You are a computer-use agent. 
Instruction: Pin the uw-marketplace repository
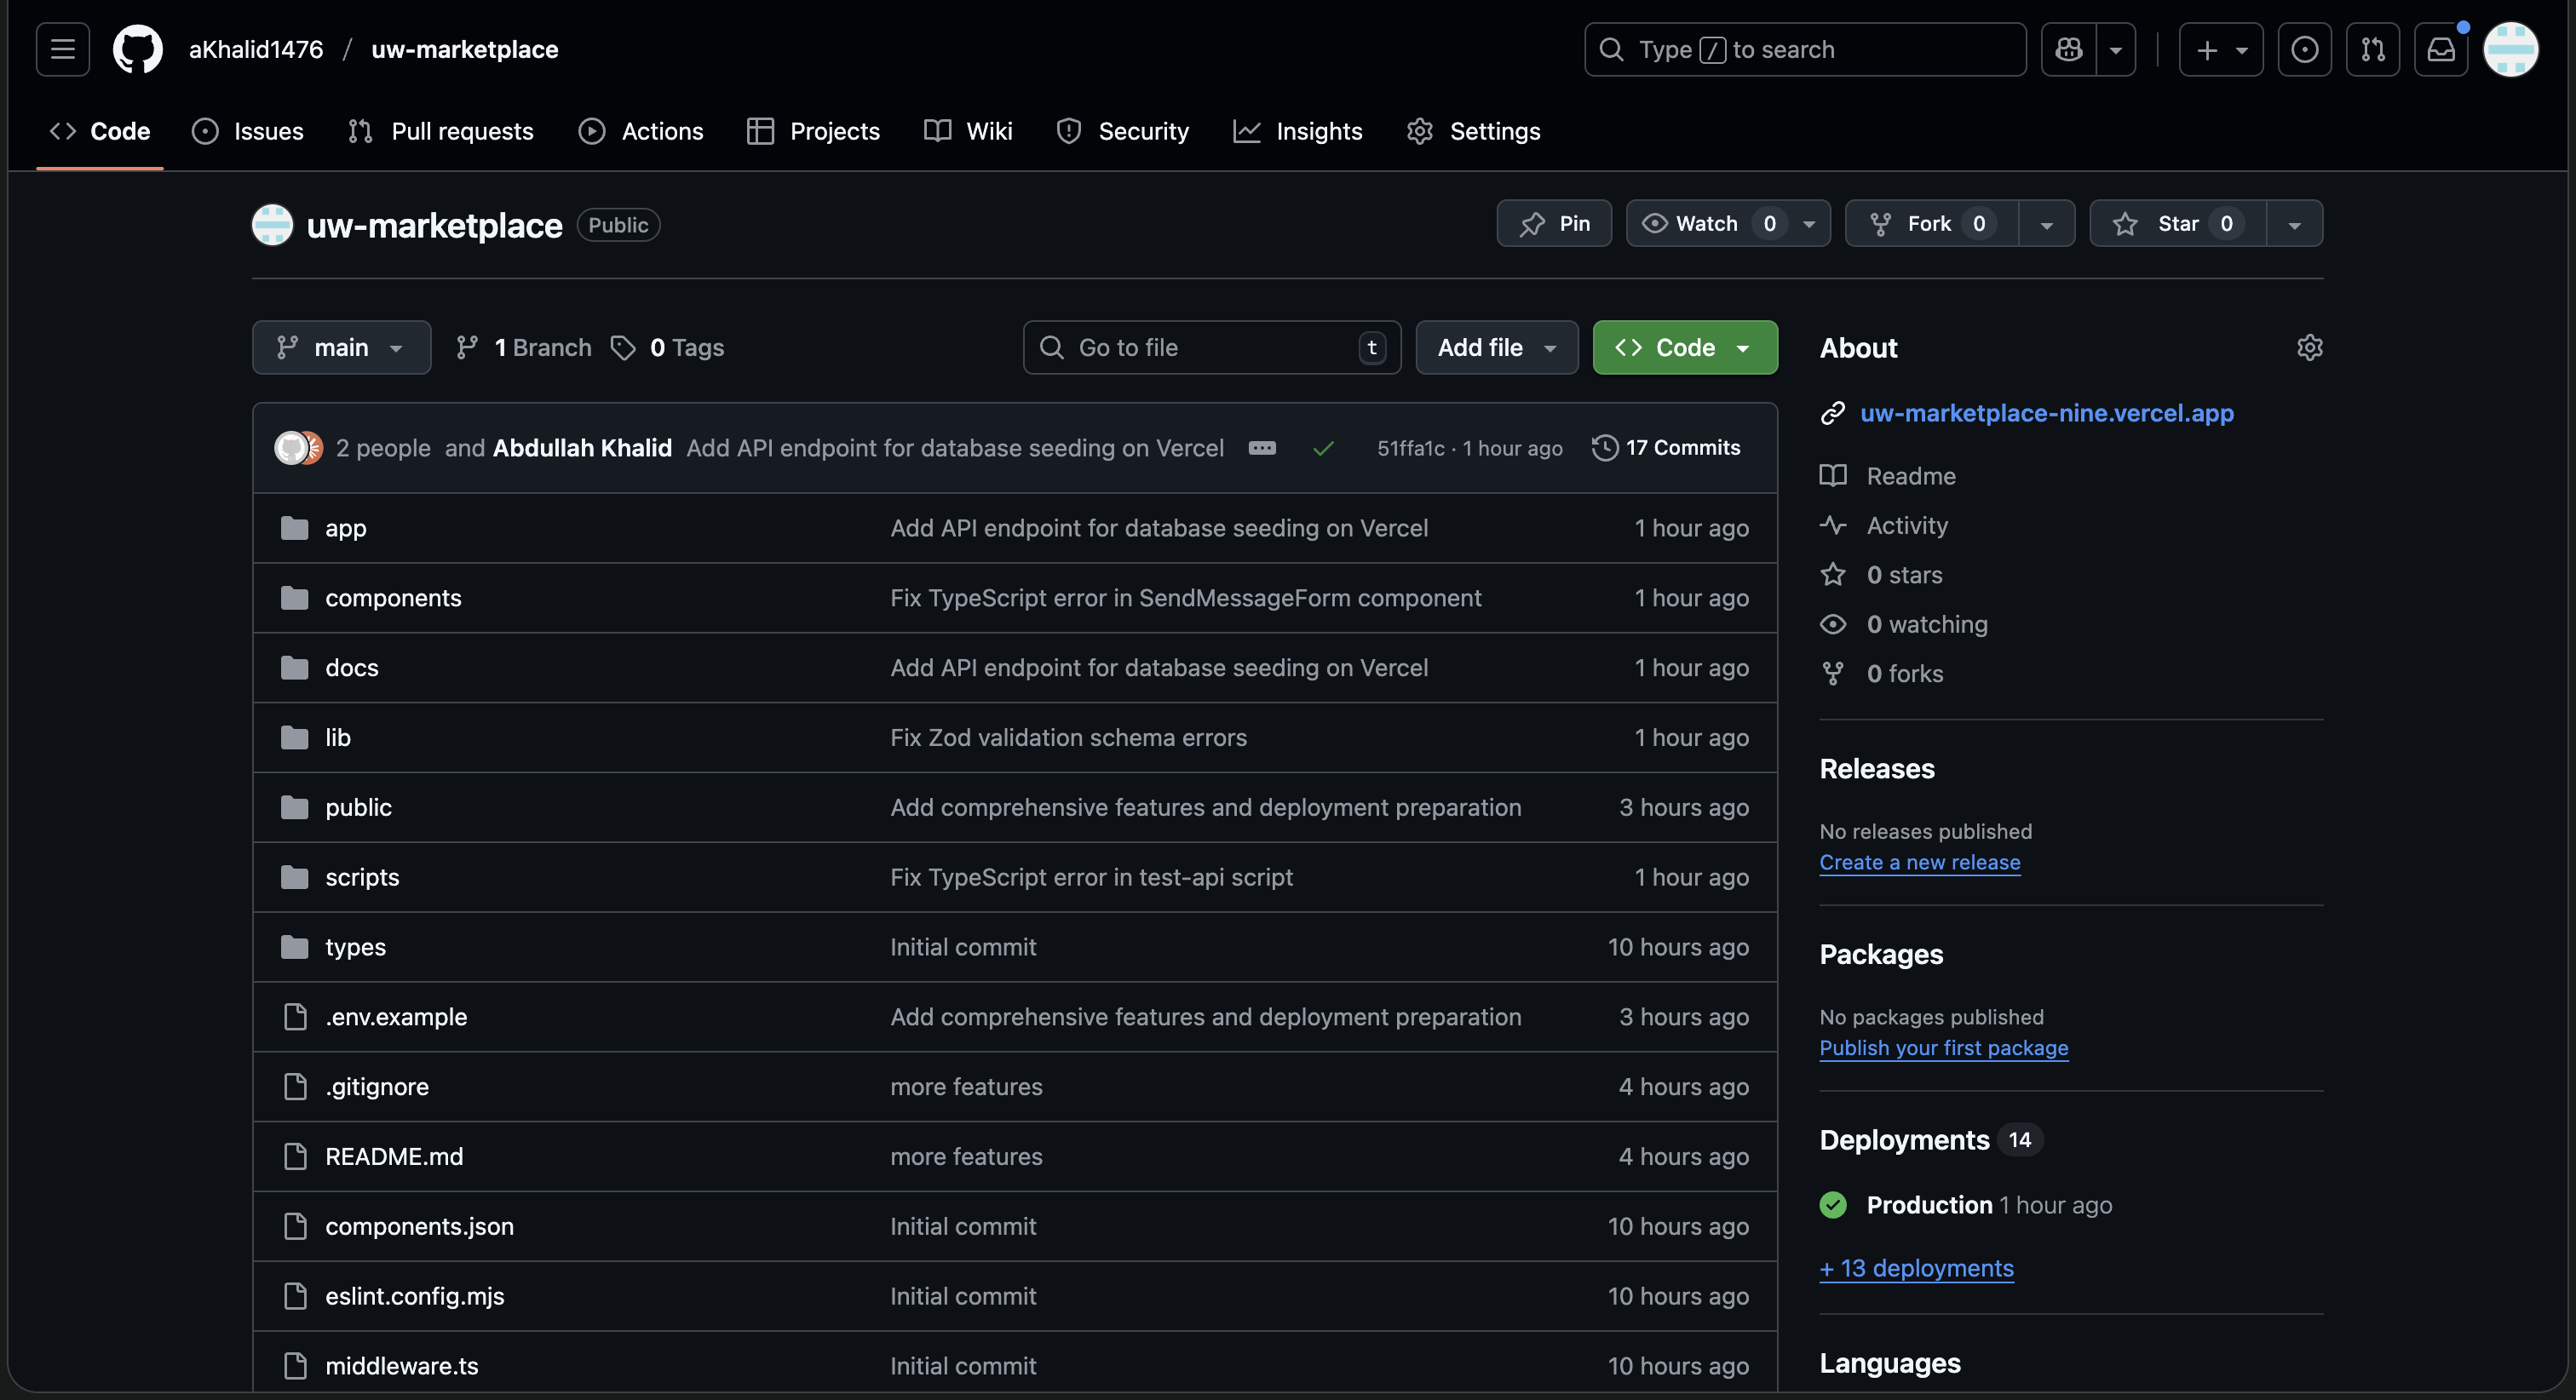(x=1554, y=223)
